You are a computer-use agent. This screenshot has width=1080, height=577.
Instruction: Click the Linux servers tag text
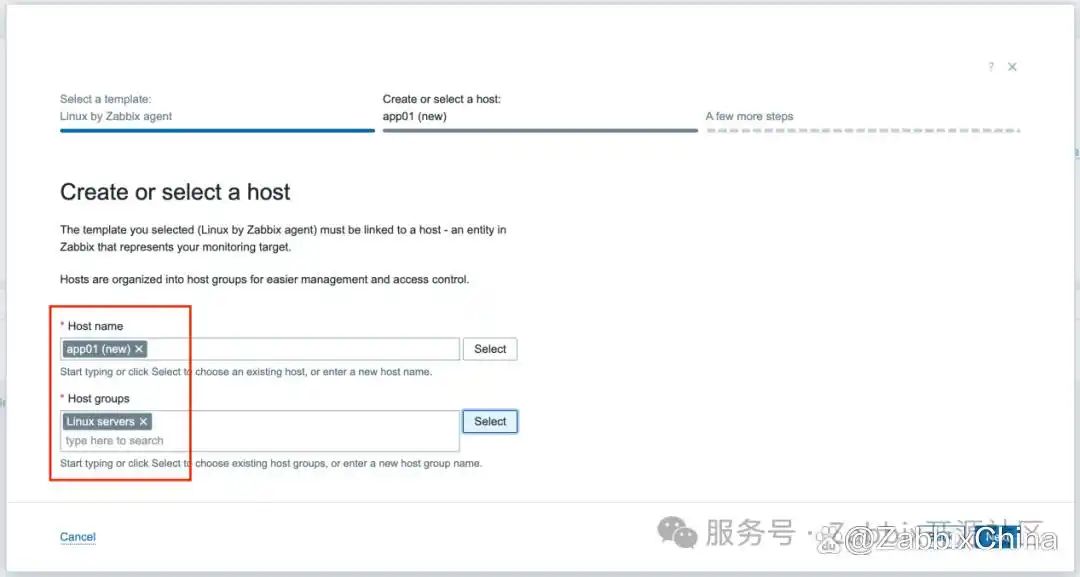[x=101, y=421]
